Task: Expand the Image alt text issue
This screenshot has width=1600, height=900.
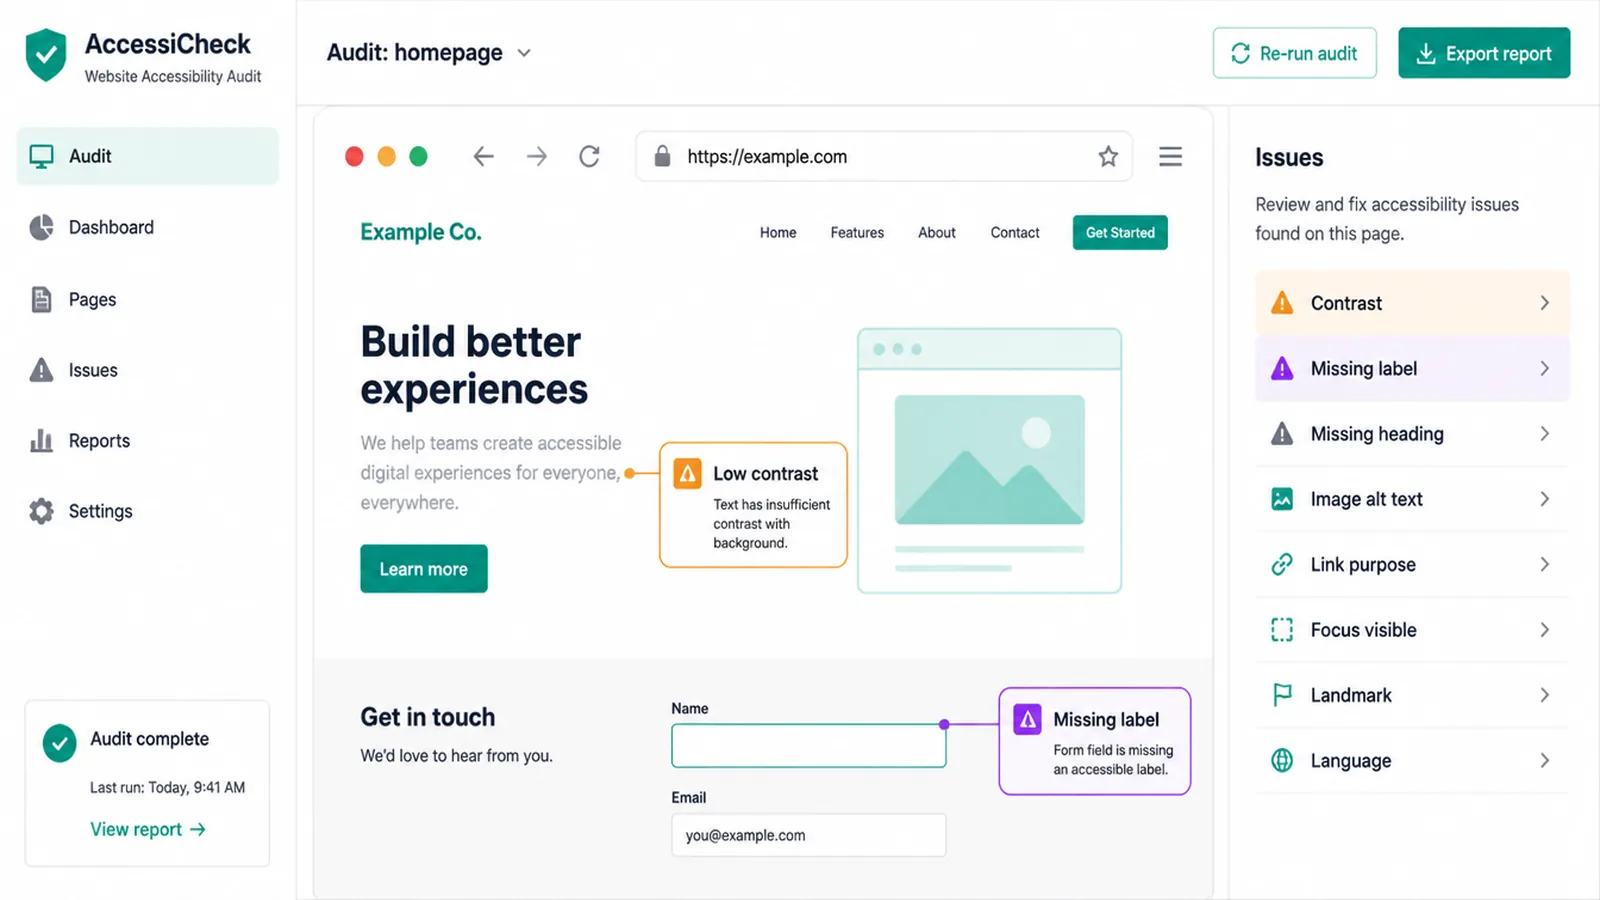Action: 1412,499
